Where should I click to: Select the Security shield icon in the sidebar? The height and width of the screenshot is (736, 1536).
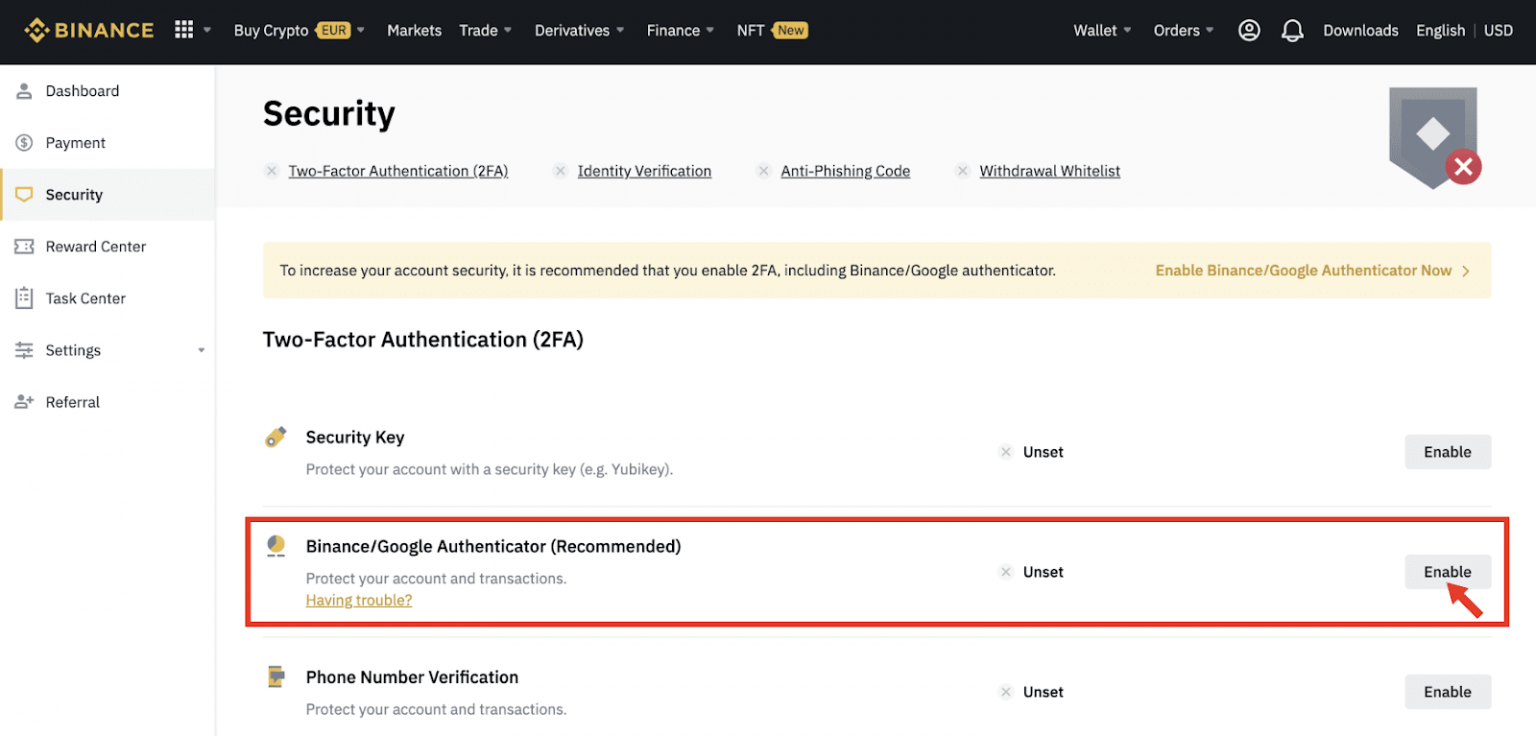24,194
